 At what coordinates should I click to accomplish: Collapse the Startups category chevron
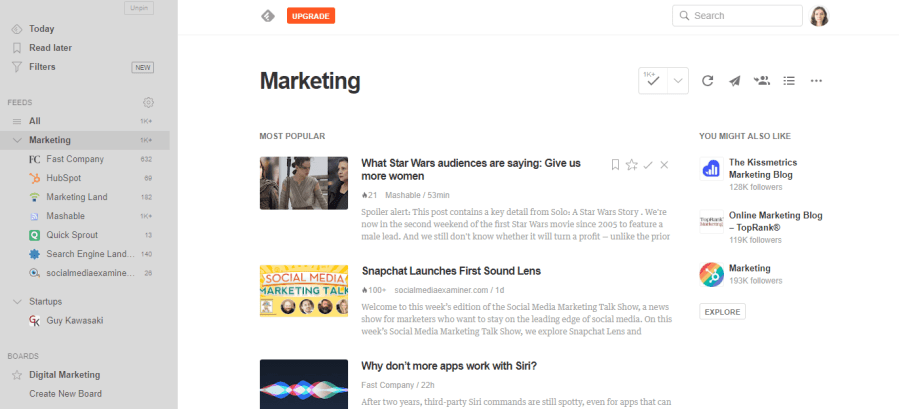(17, 302)
